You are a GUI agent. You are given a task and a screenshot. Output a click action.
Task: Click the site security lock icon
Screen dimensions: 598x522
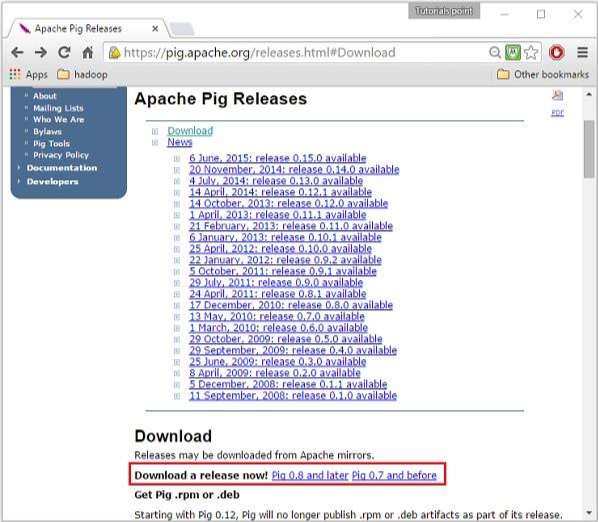pyautogui.click(x=114, y=52)
